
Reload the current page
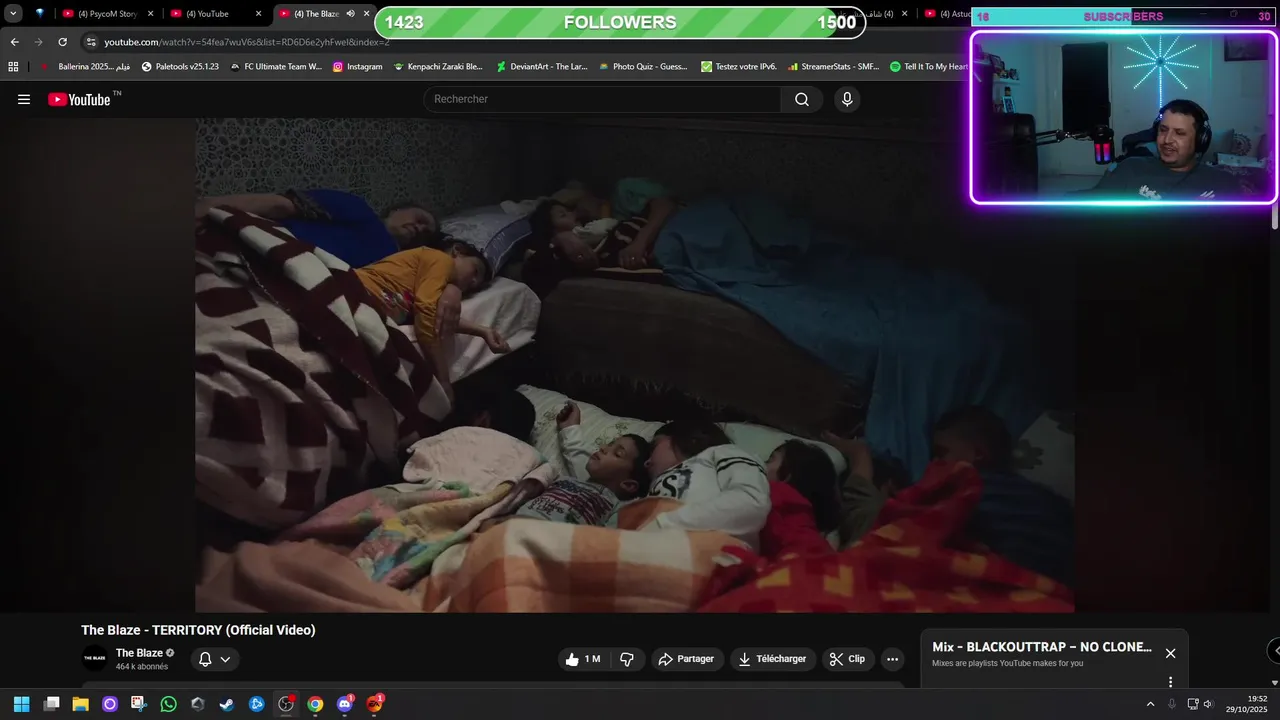click(x=62, y=42)
